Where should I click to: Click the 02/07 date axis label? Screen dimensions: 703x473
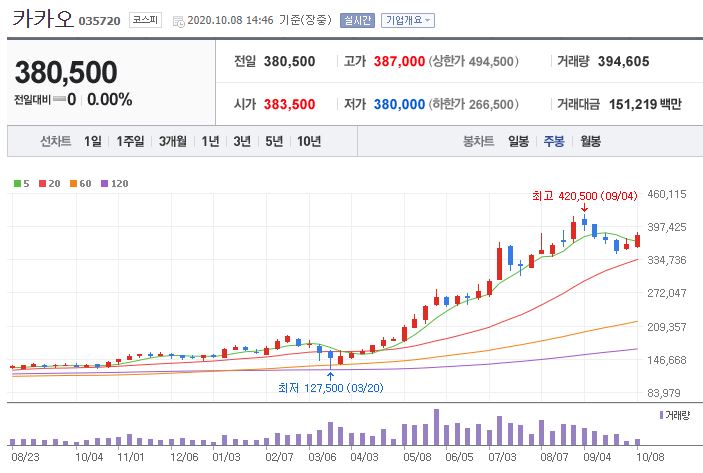[279, 457]
